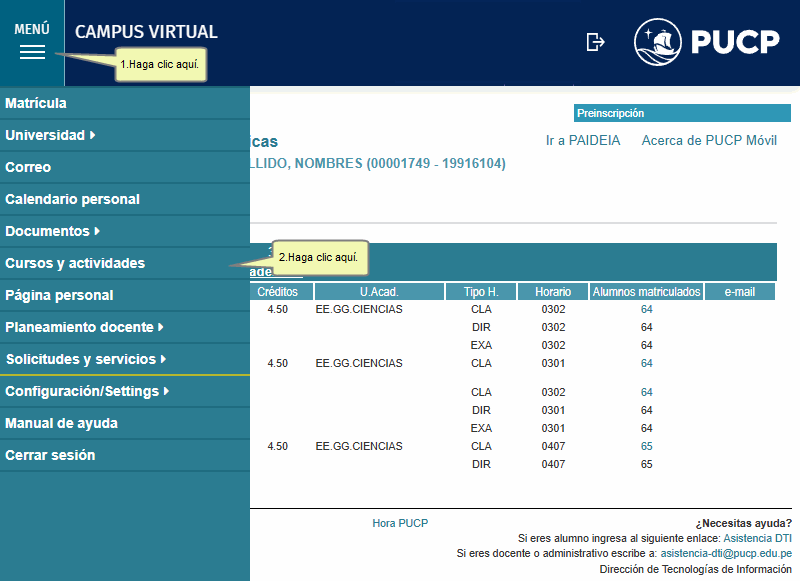Open Acerca de PUCP Móvil link
This screenshot has width=800, height=581.
pyautogui.click(x=709, y=141)
